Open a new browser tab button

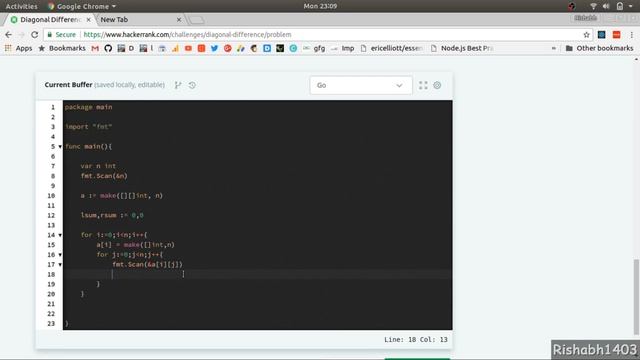196,20
